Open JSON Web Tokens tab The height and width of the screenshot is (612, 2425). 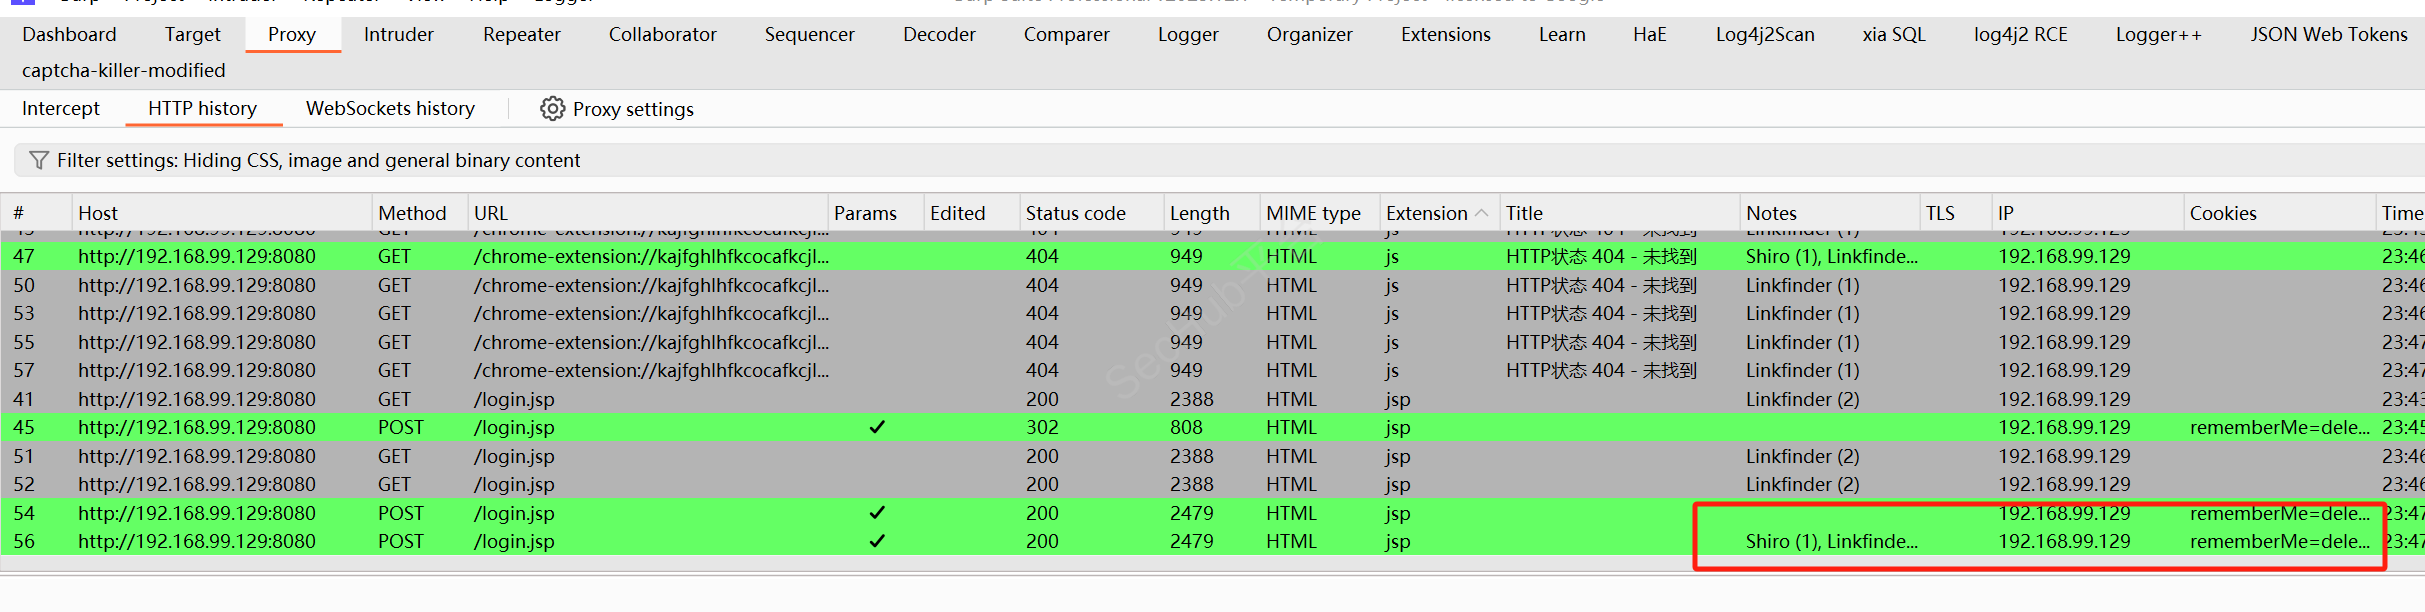2328,35
